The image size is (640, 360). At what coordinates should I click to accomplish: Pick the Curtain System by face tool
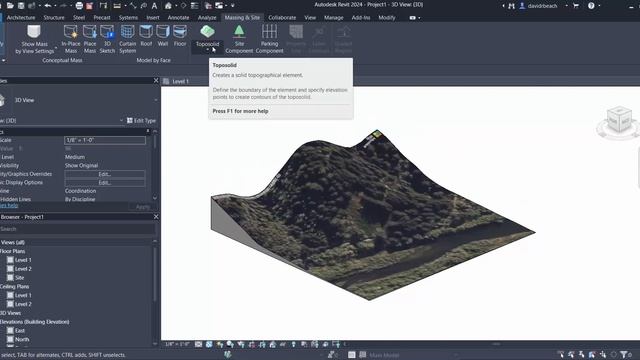click(x=127, y=39)
